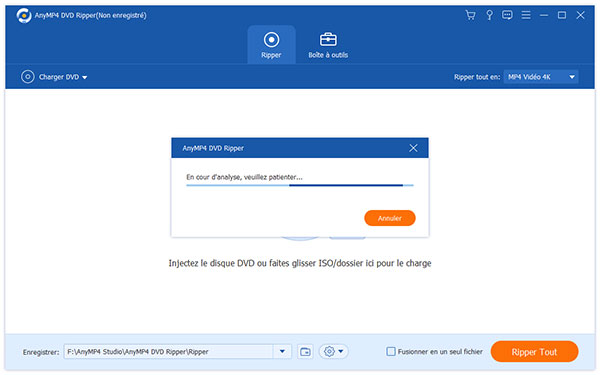
Task: Click the Enregistrer path field
Action: point(168,352)
